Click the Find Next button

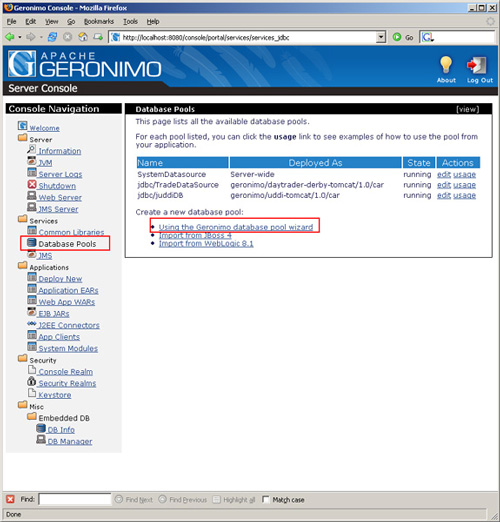coord(134,499)
